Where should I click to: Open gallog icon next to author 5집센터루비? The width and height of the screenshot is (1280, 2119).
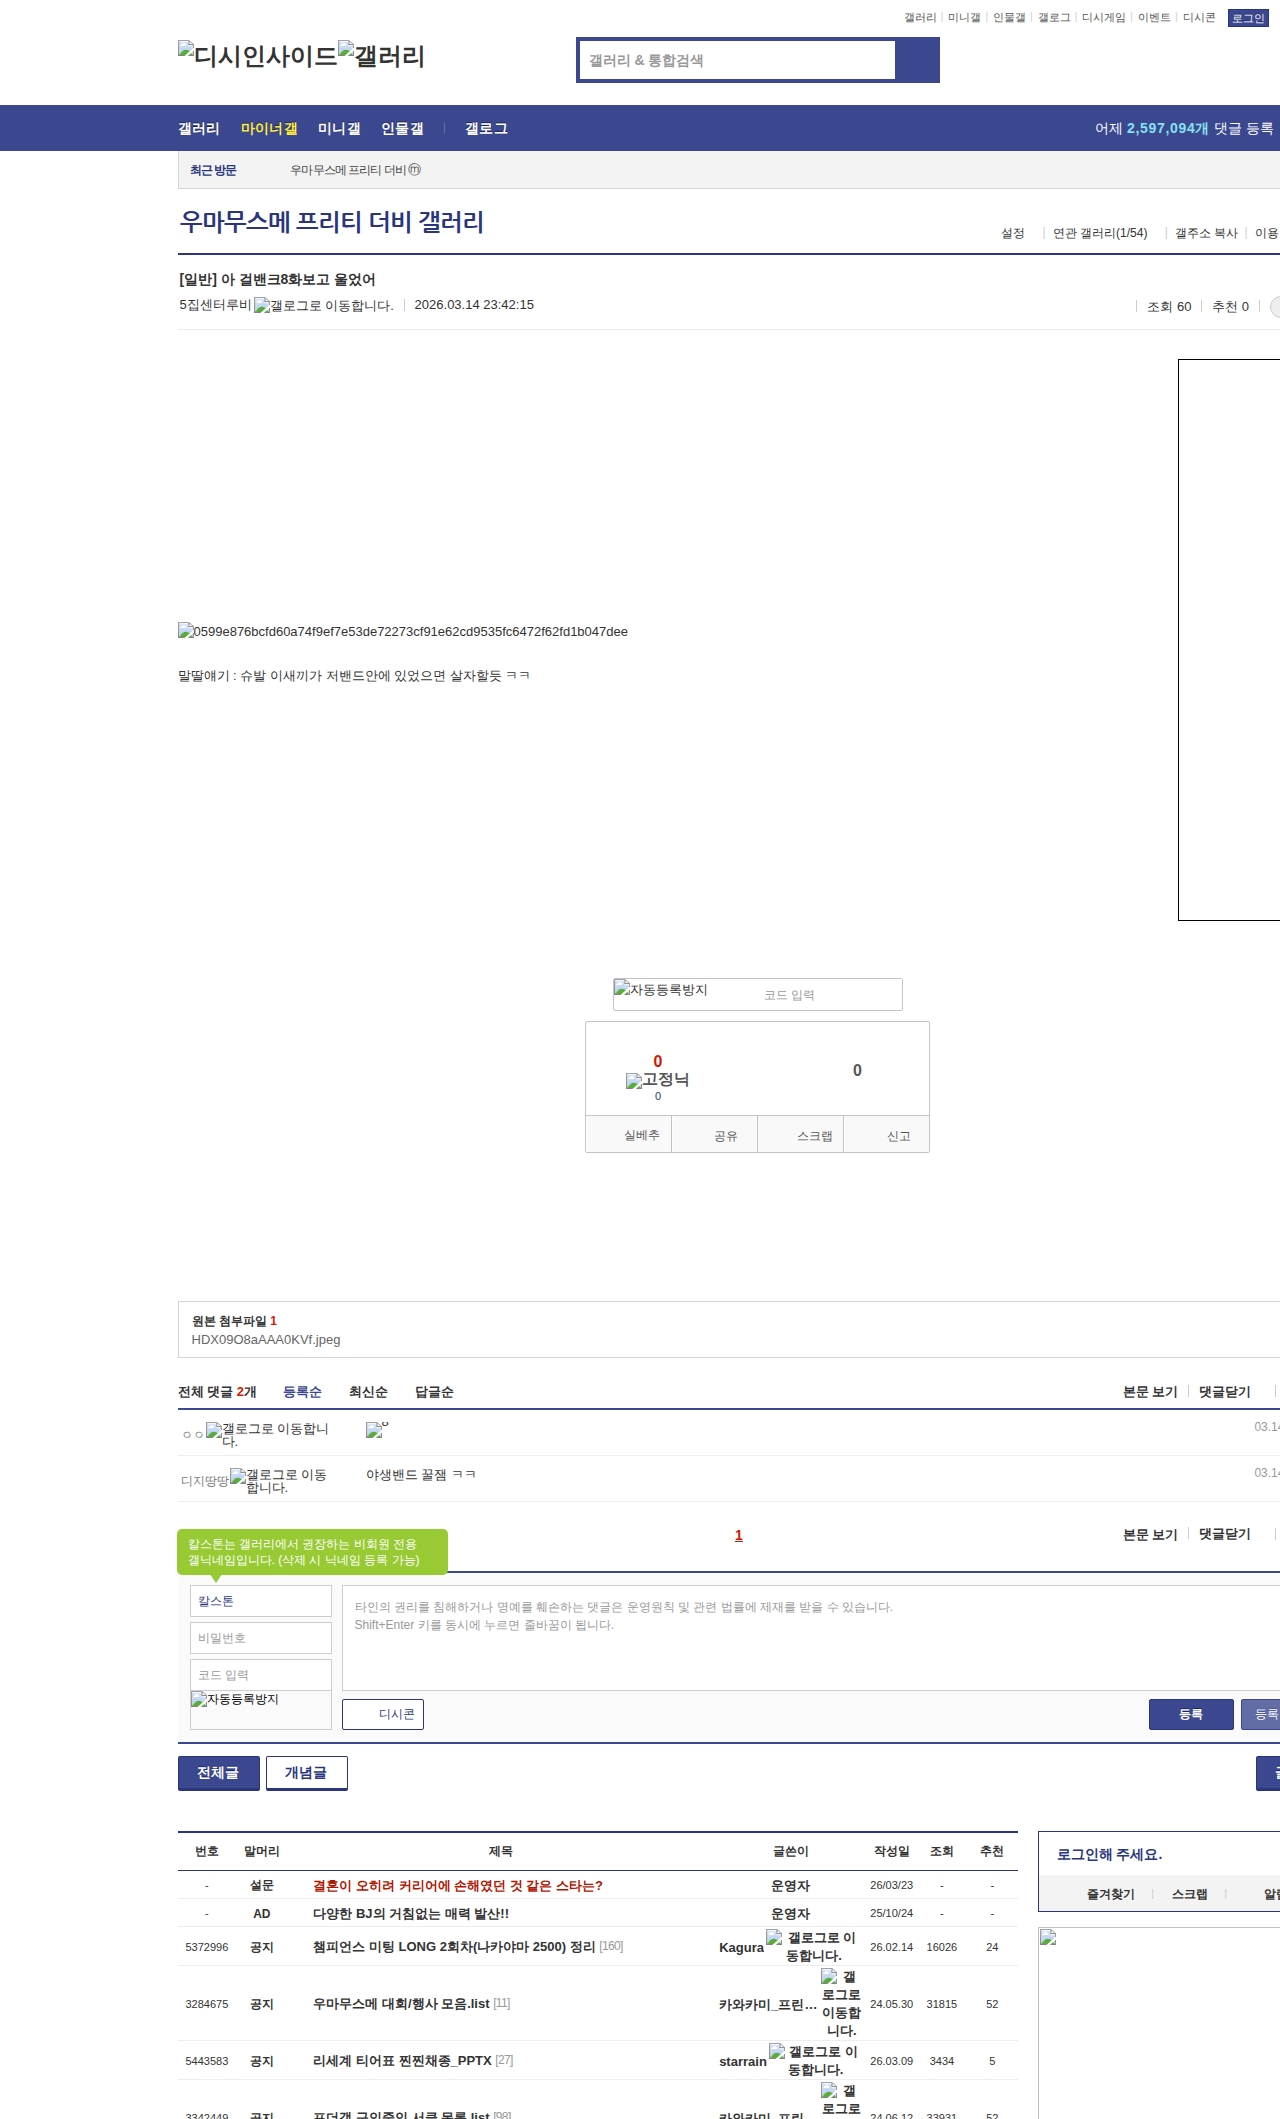pos(323,306)
